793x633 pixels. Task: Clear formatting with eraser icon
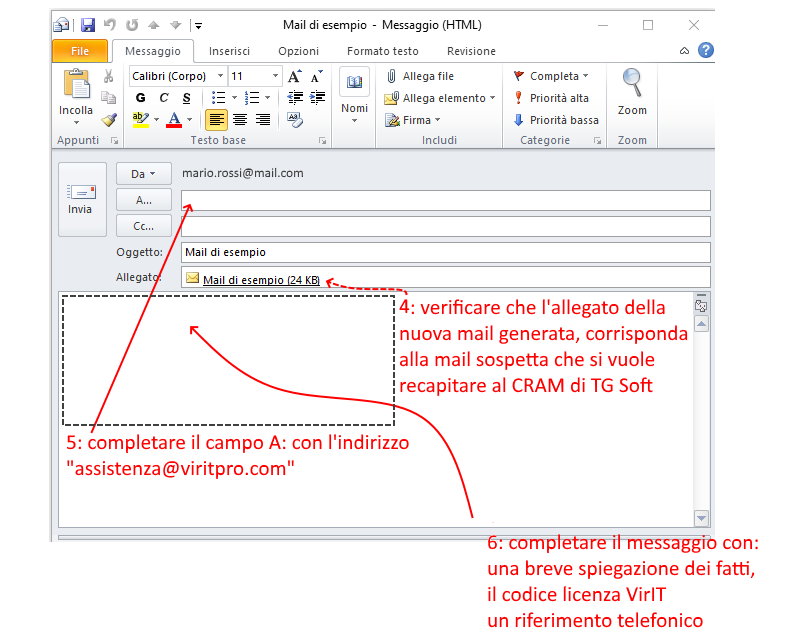[x=294, y=120]
